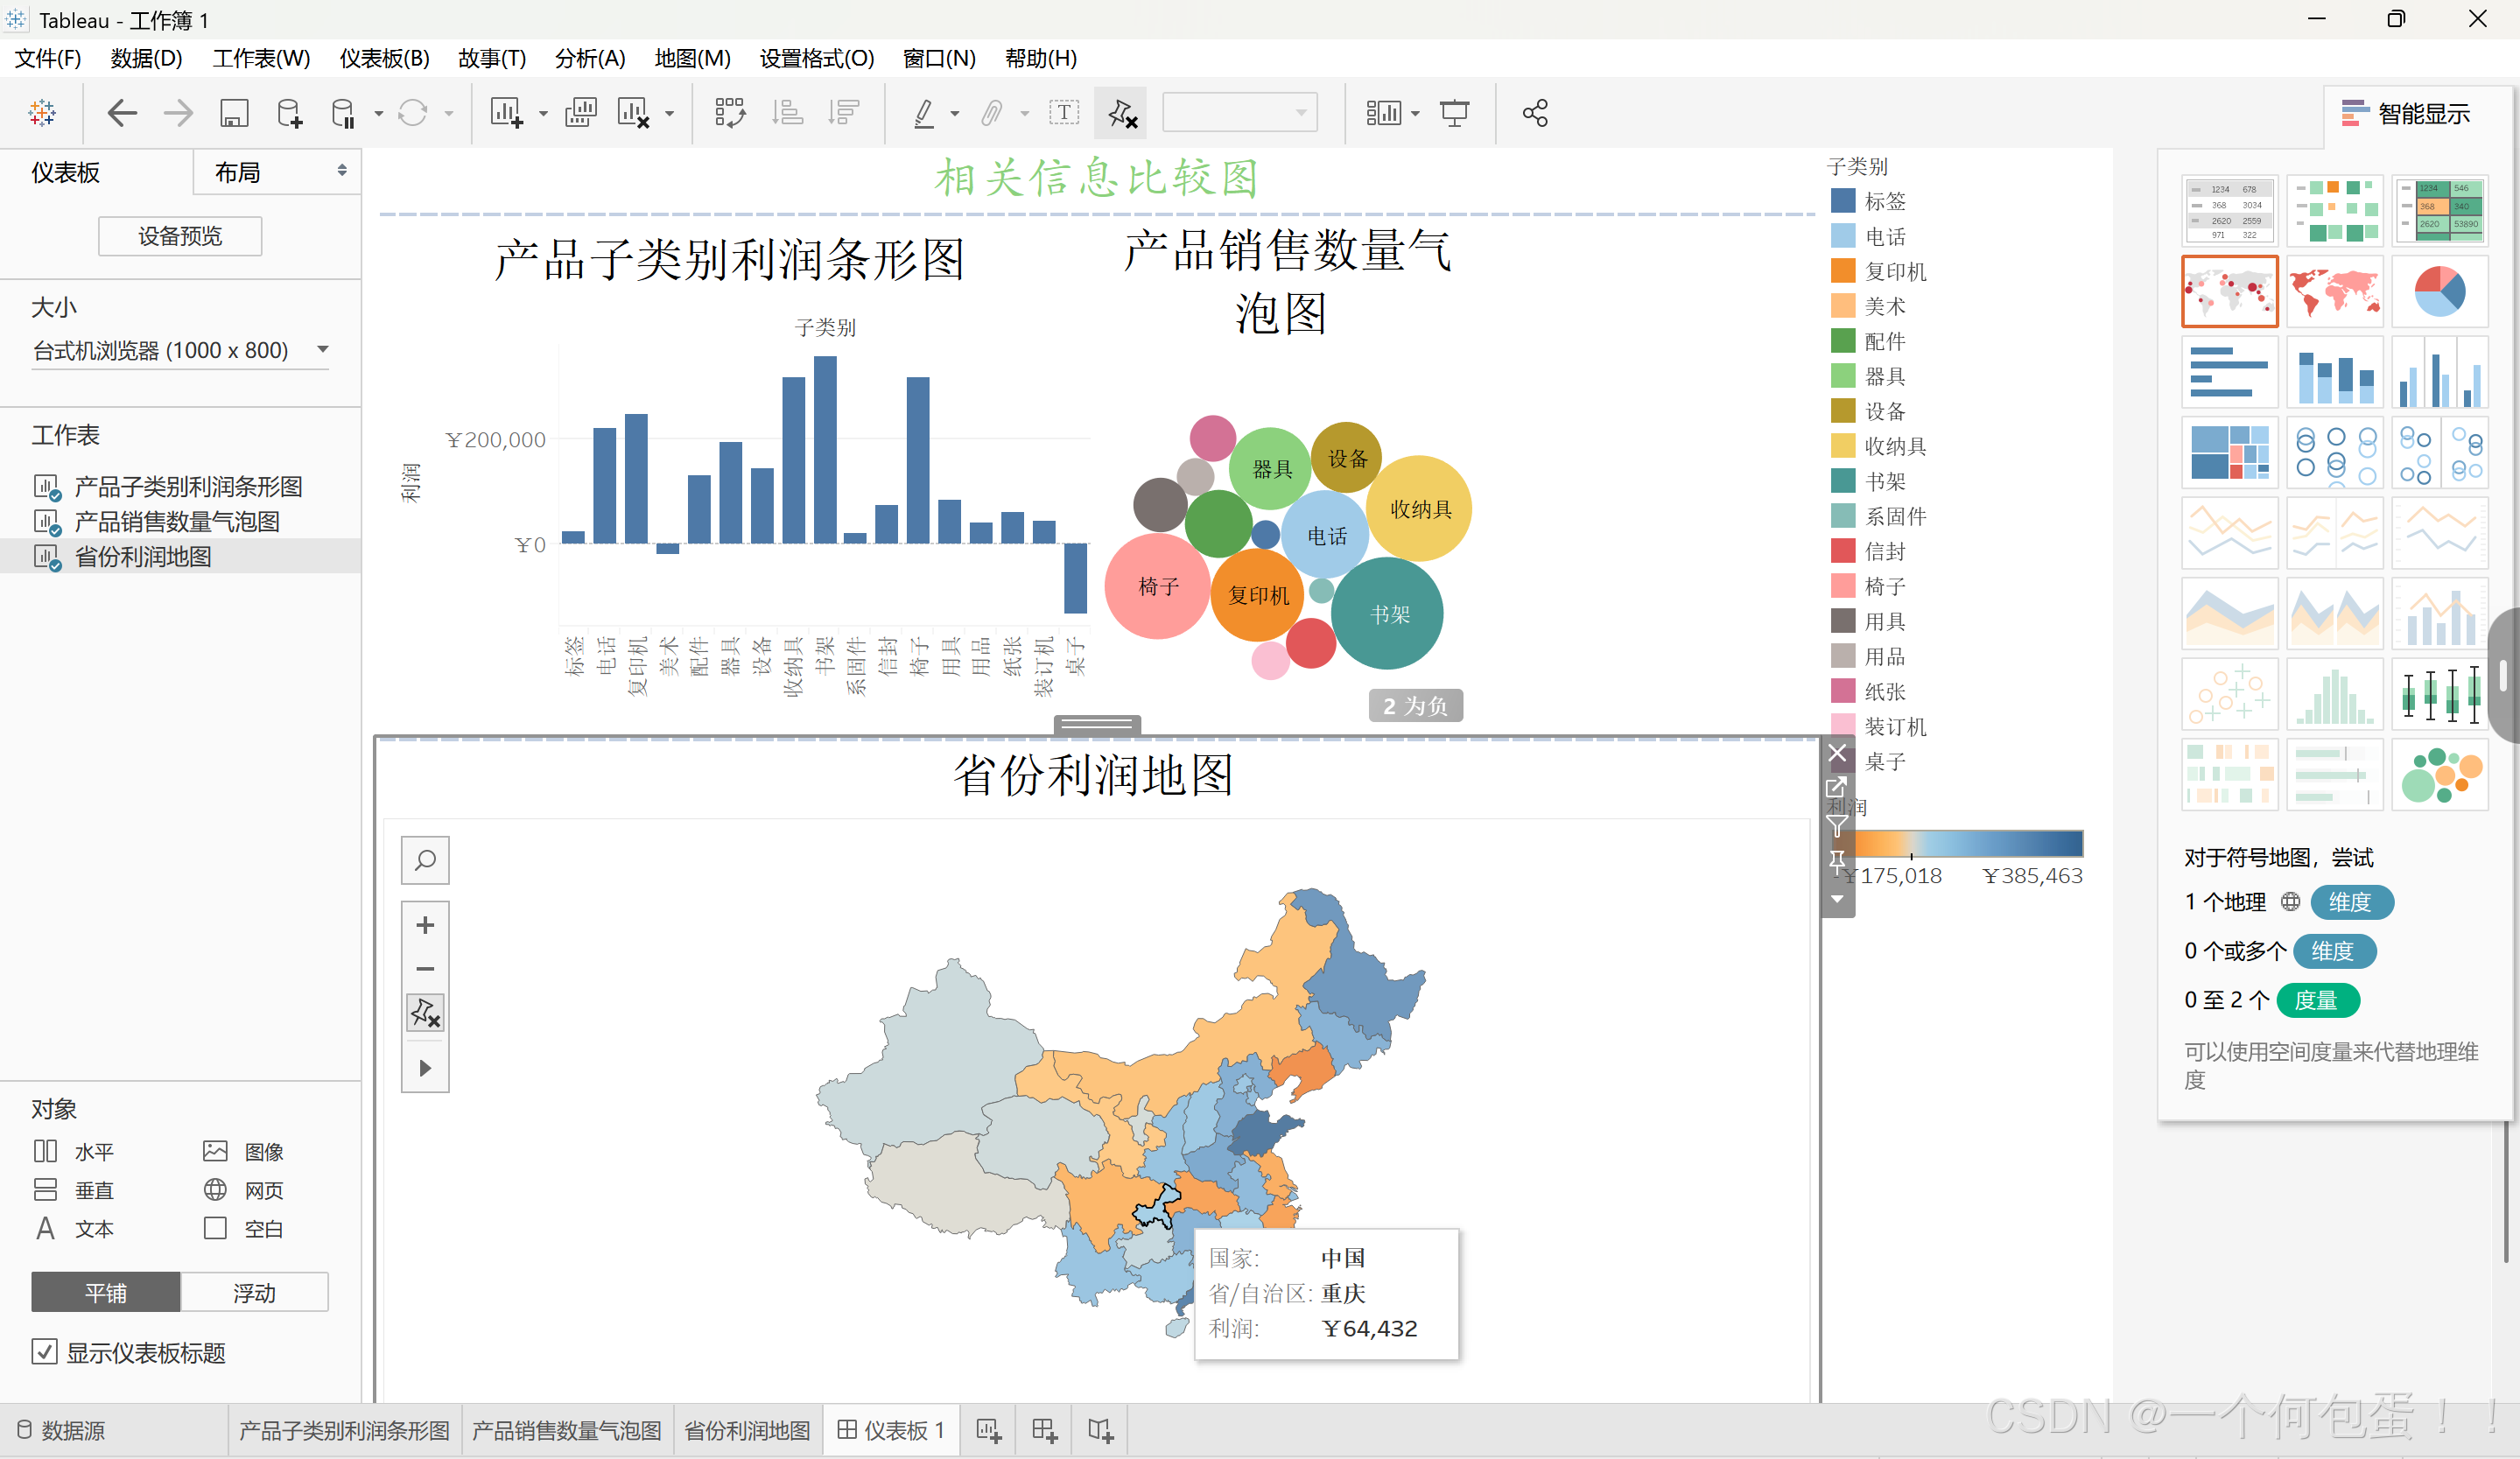Click the share workbook icon
2520x1459 pixels.
(x=1534, y=113)
